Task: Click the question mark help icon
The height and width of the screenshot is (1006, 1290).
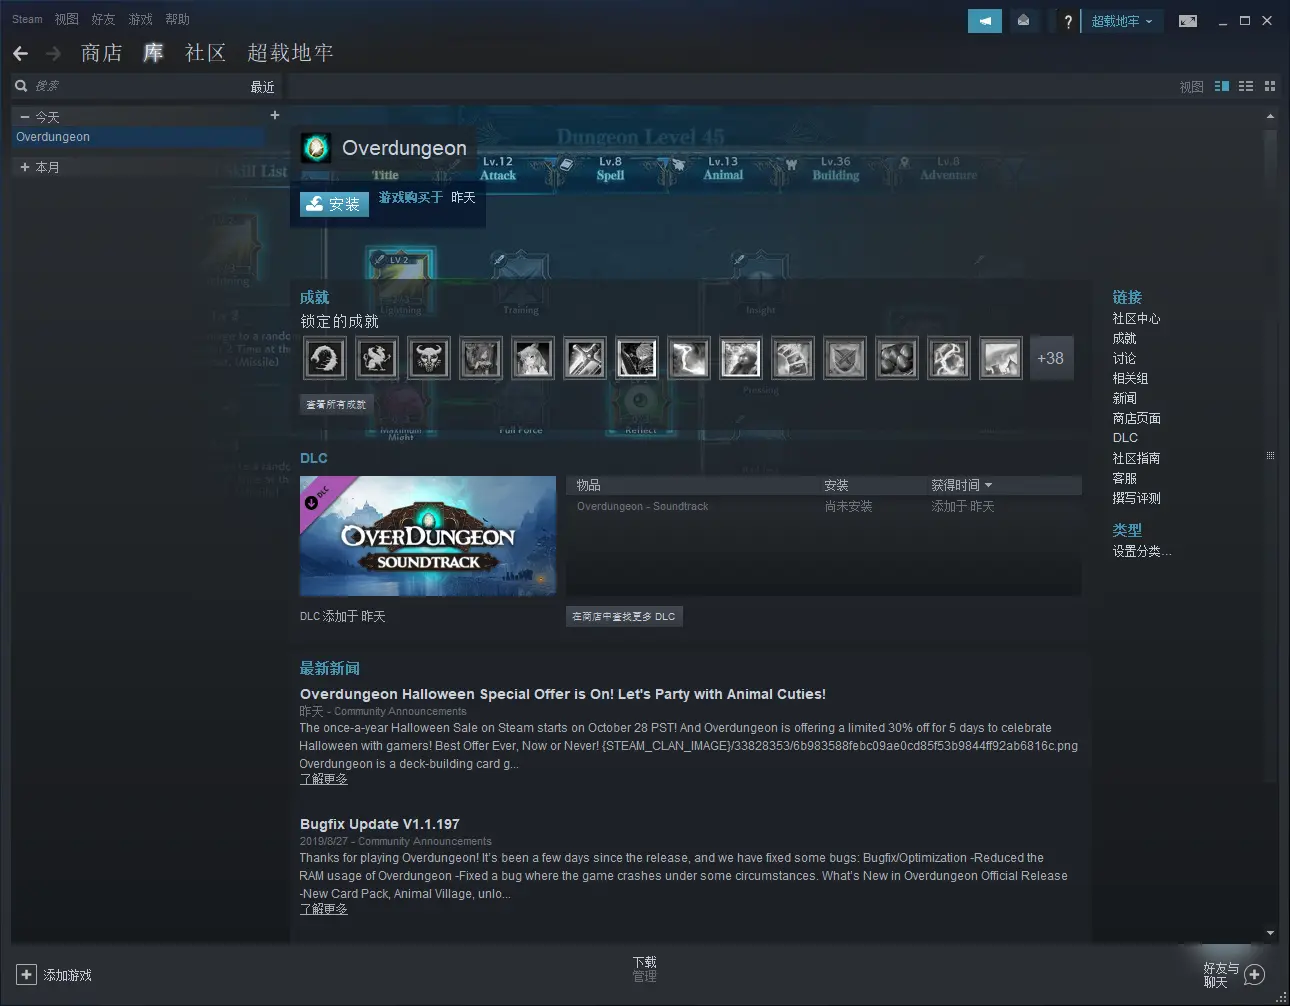Action: coord(1068,21)
